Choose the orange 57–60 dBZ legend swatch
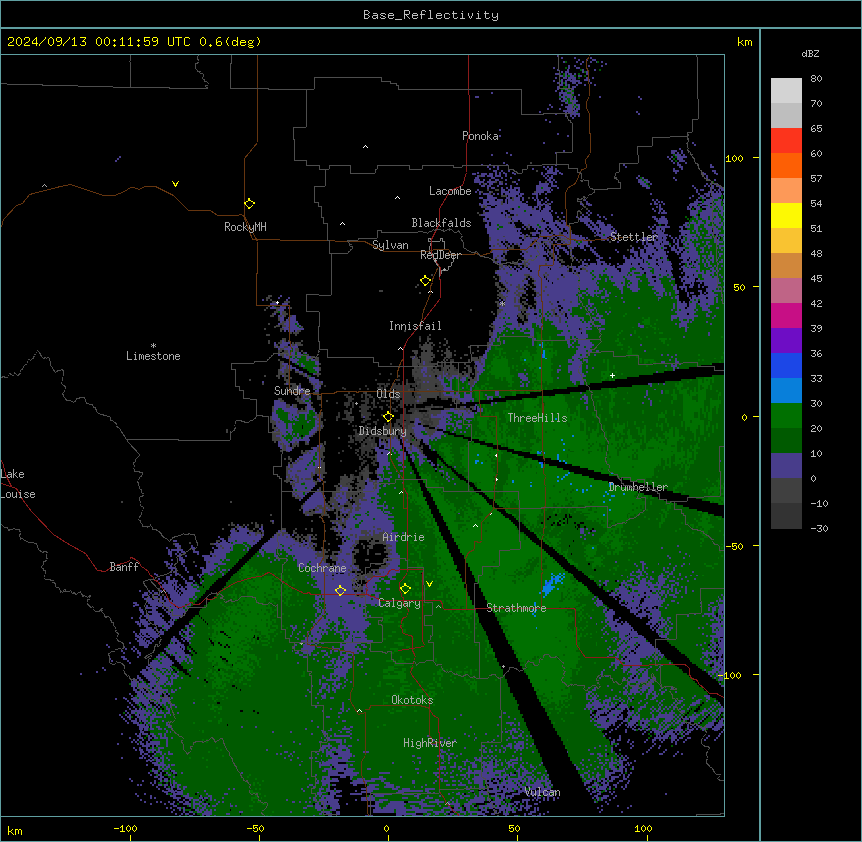 pyautogui.click(x=786, y=165)
